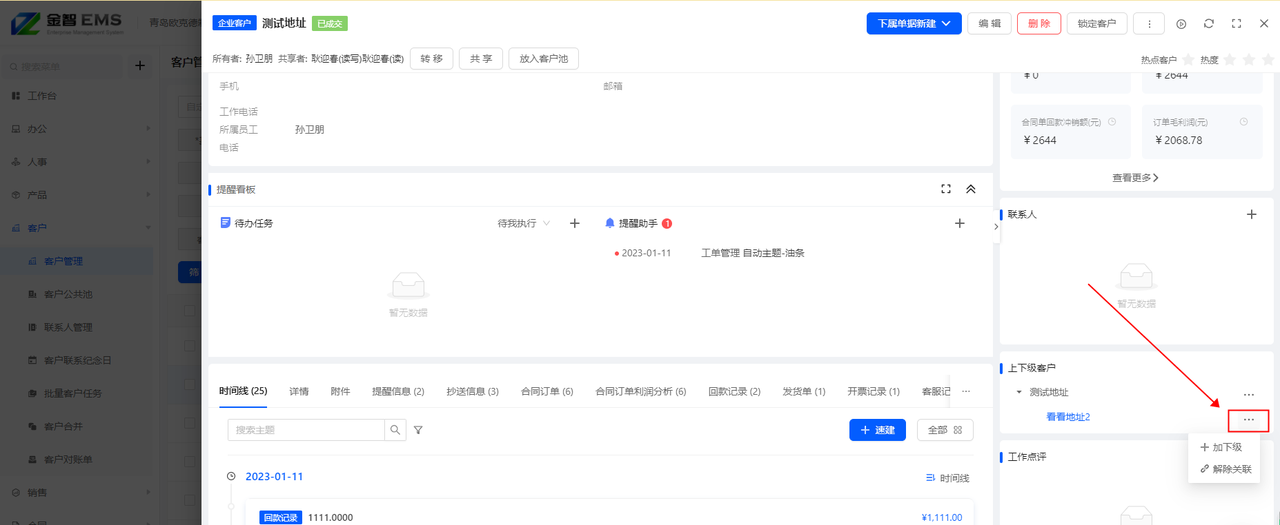Click the 编辑 button
This screenshot has width=1280, height=525.
[989, 23]
